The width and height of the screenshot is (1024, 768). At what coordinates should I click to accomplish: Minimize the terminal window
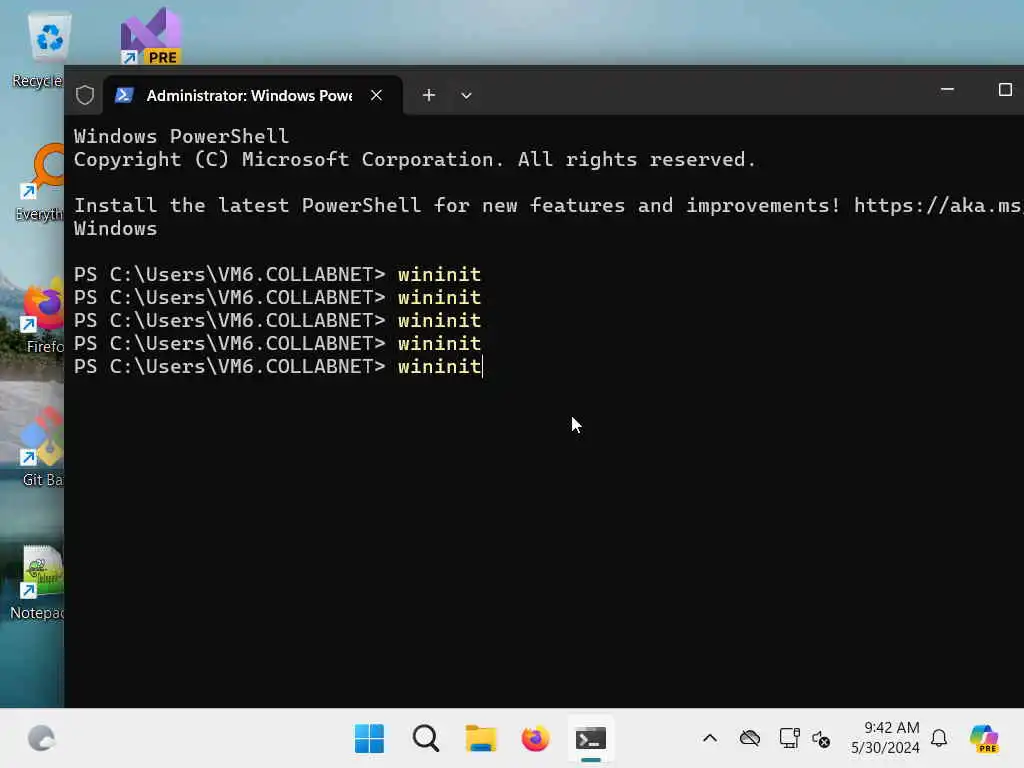(x=948, y=89)
